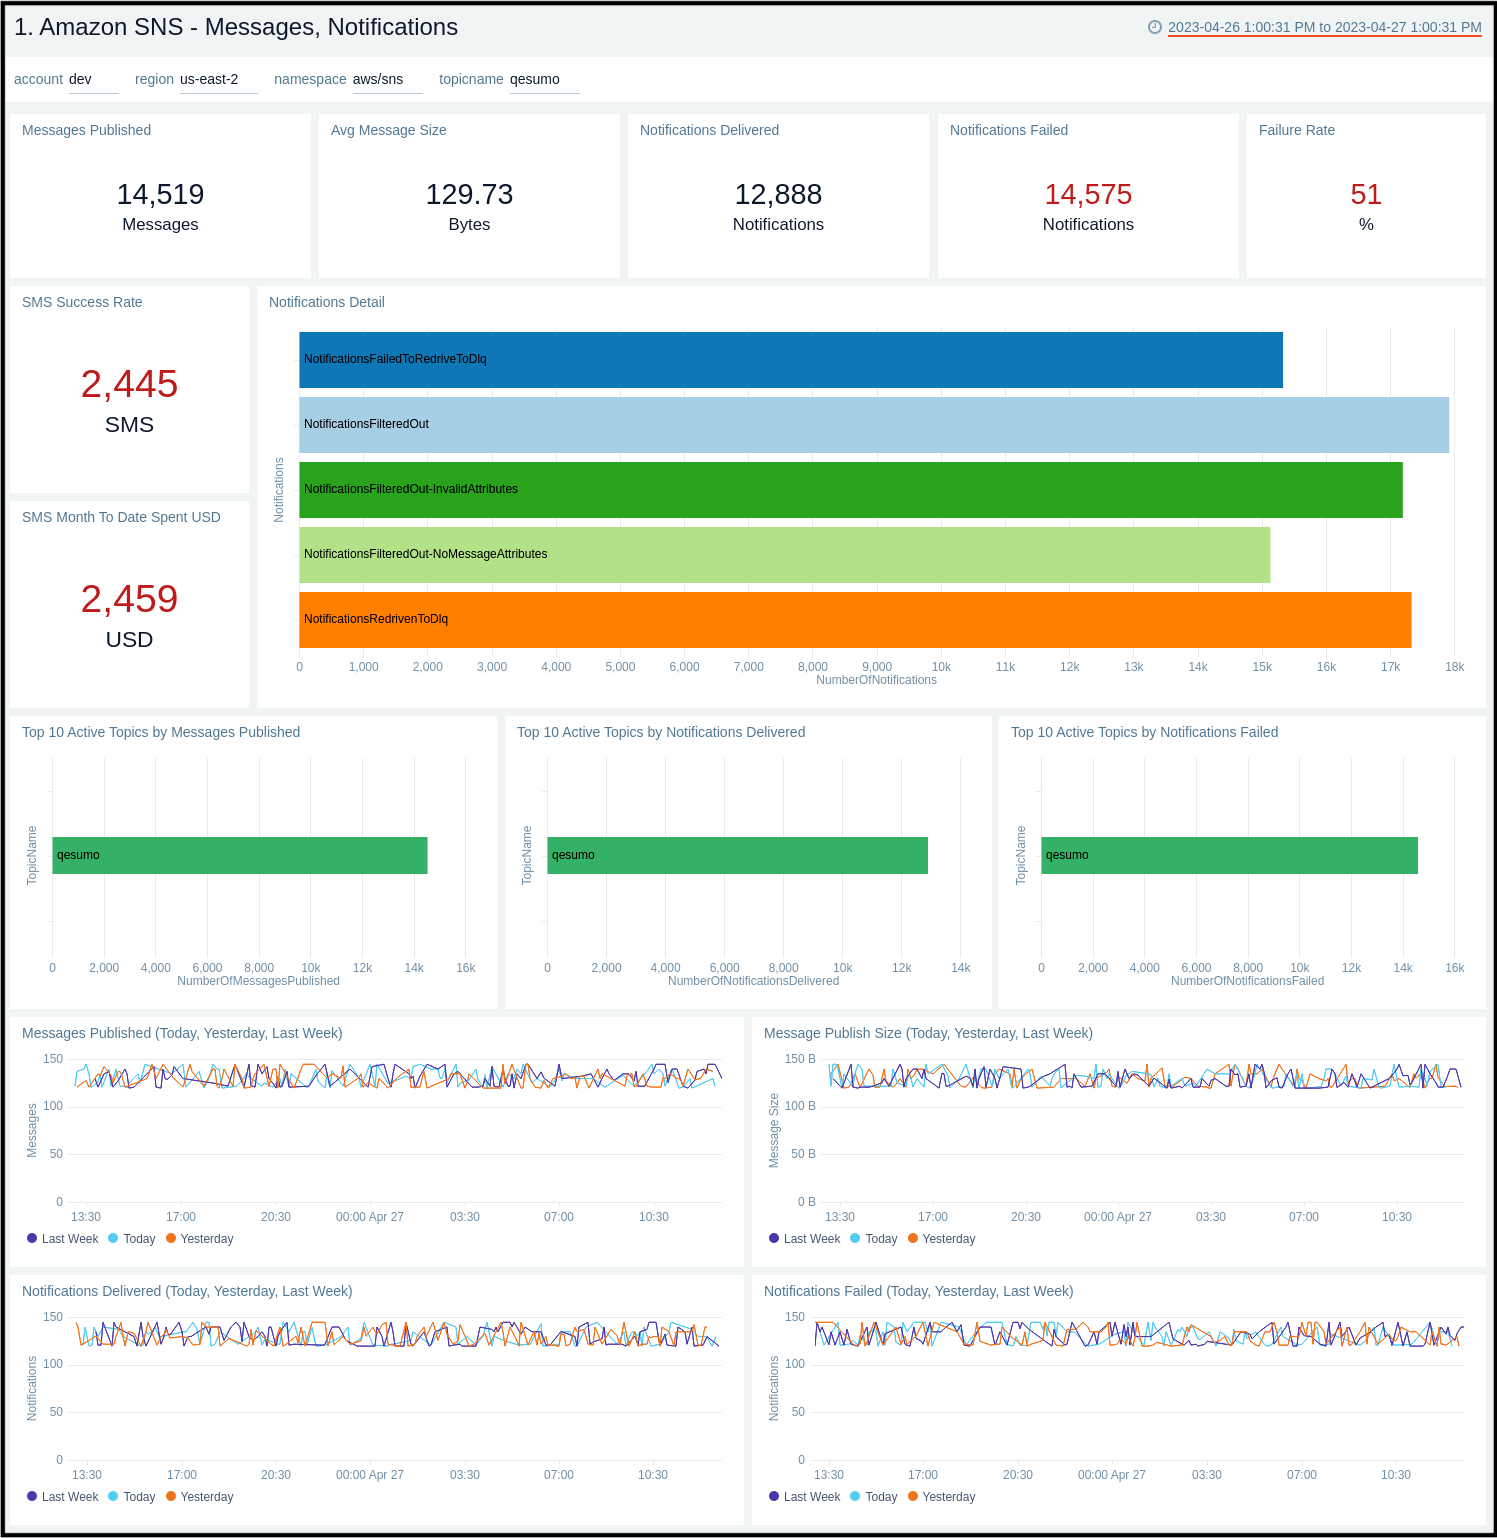1497x1538 pixels.
Task: Edit the topicname filter field qesumo
Action: (535, 79)
